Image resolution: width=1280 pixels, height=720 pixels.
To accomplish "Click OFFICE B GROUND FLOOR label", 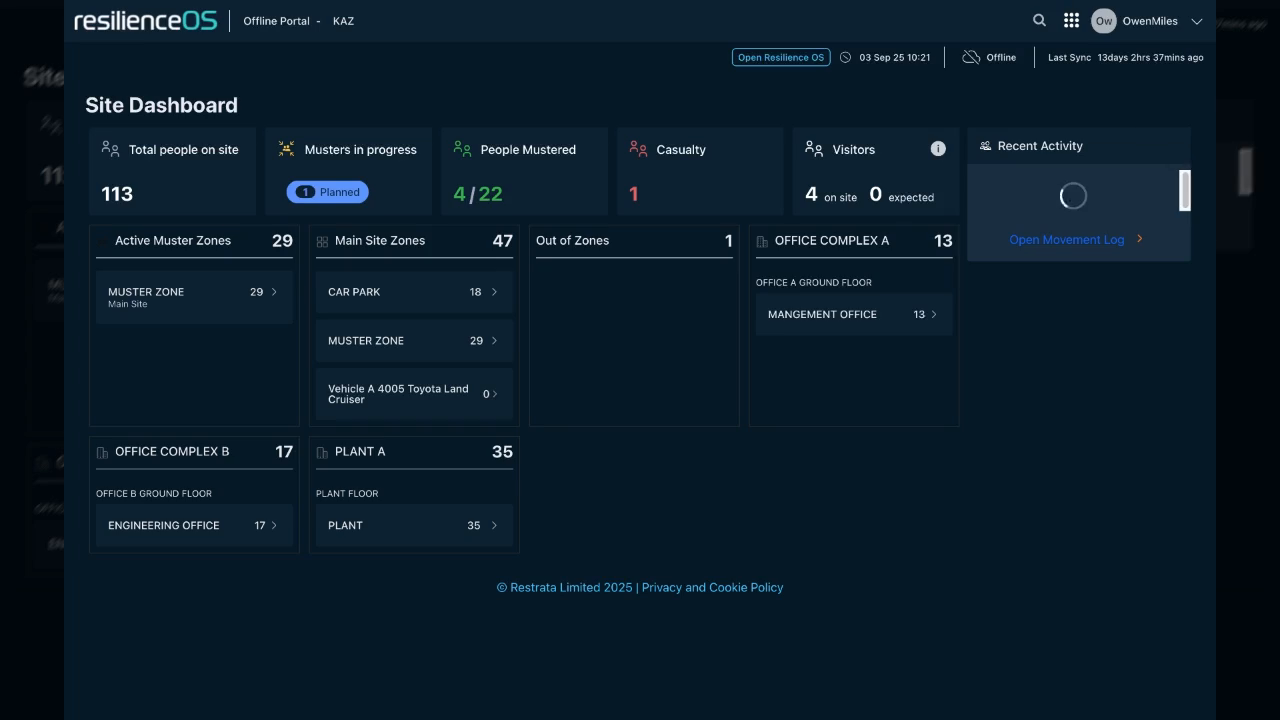I will click(x=154, y=493).
